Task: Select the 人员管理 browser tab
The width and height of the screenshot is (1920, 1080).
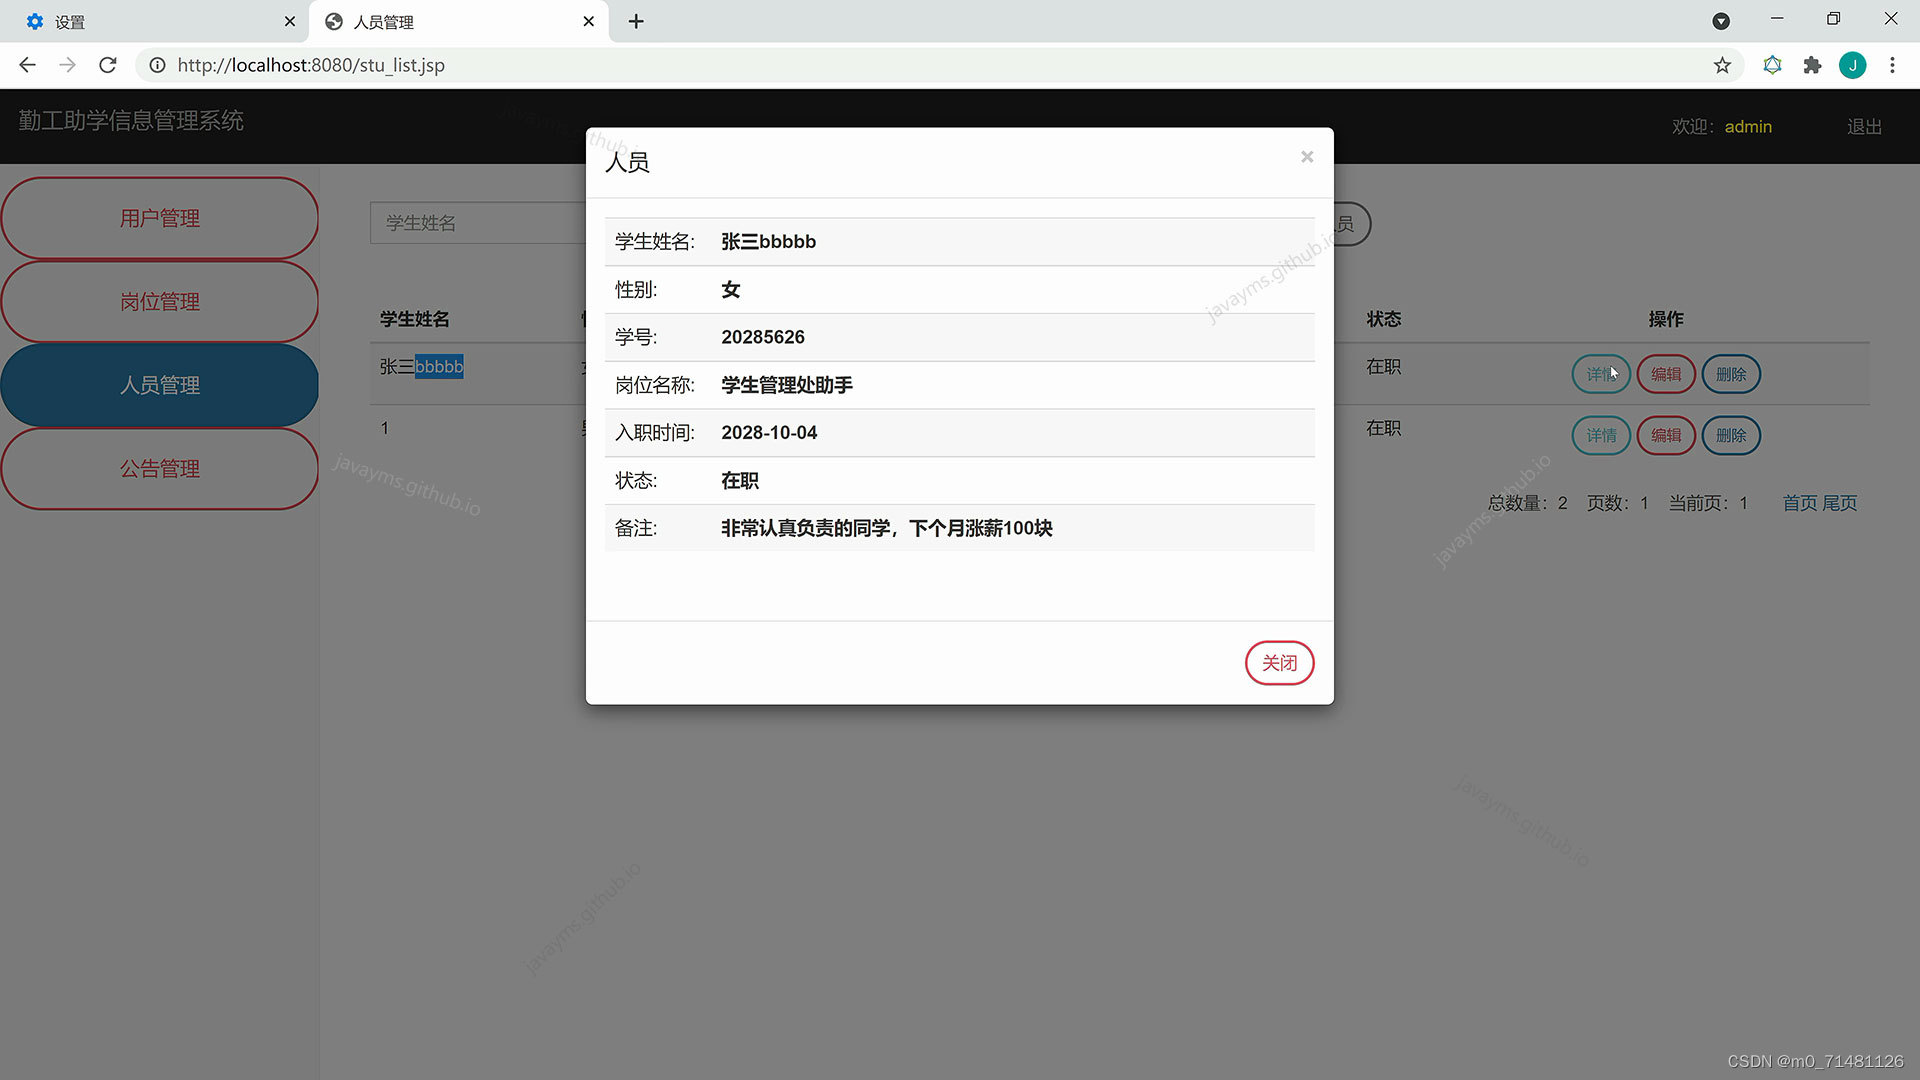Action: click(460, 21)
